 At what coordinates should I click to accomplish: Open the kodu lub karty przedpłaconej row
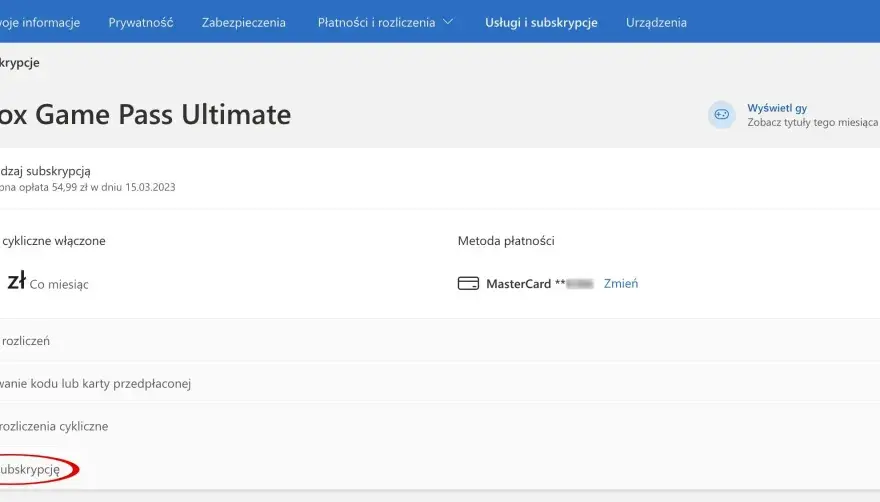(x=440, y=384)
